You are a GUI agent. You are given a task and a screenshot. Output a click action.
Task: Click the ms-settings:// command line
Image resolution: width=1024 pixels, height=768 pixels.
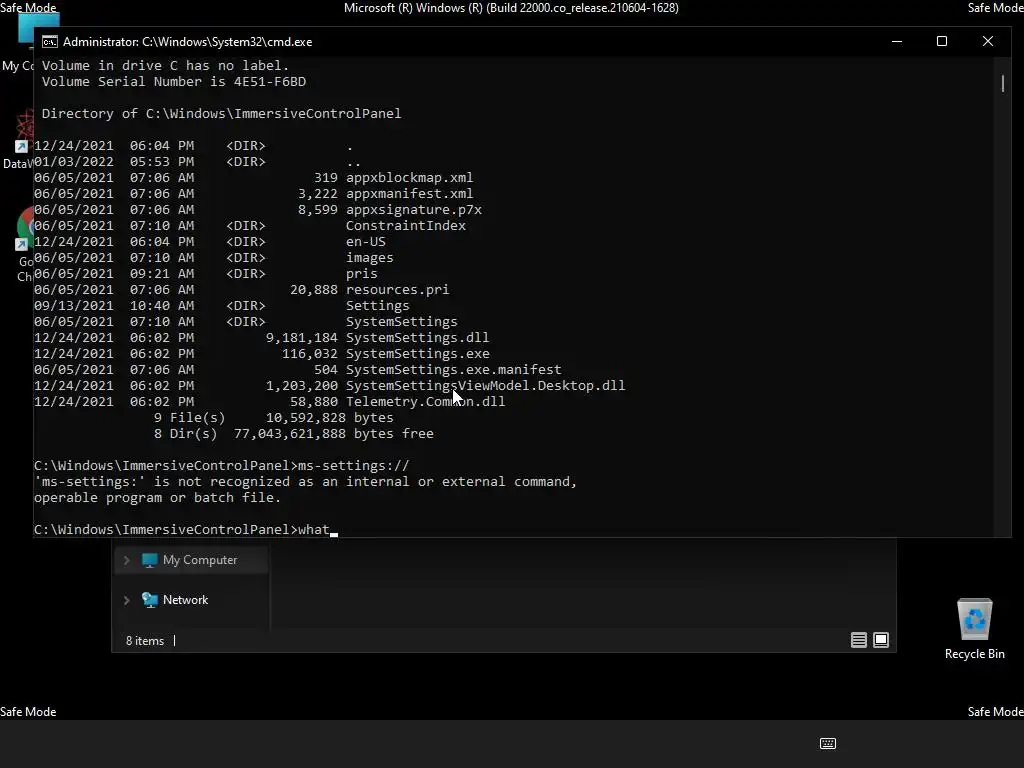pos(221,466)
